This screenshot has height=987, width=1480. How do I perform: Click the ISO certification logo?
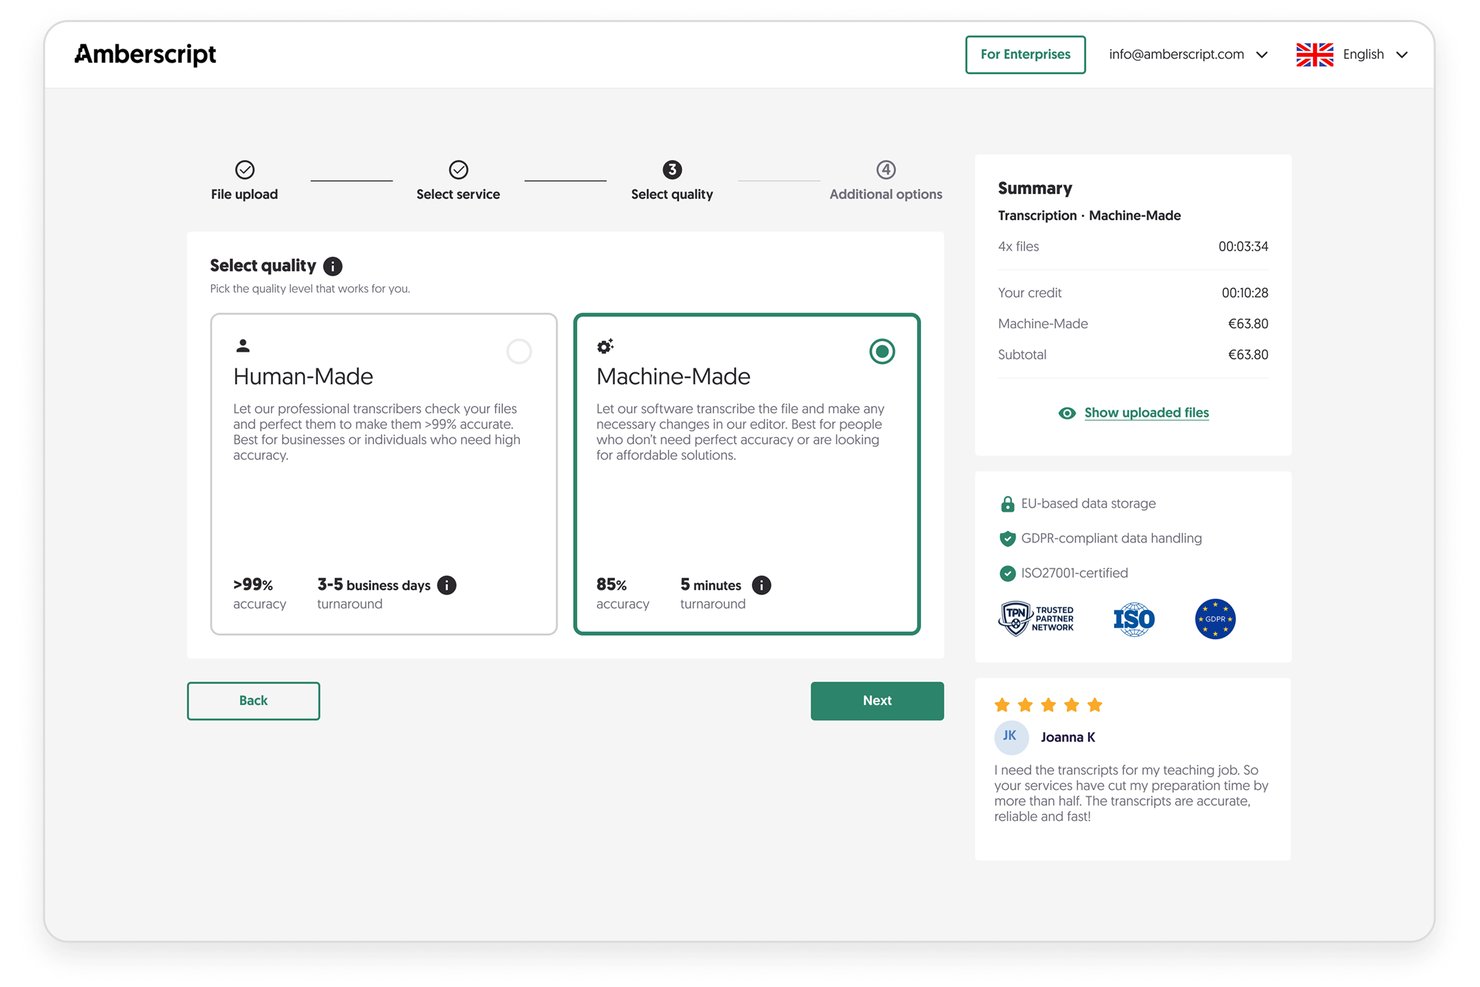pos(1134,619)
